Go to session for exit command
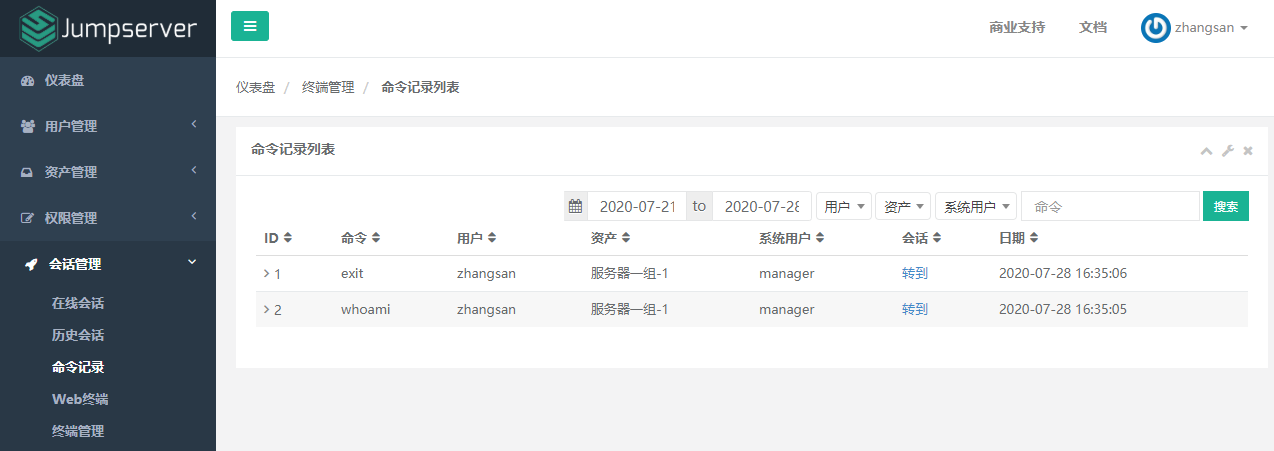This screenshot has width=1274, height=451. (915, 273)
